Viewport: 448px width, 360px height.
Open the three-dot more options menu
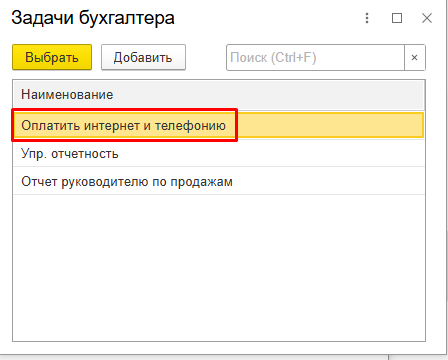coord(367,18)
